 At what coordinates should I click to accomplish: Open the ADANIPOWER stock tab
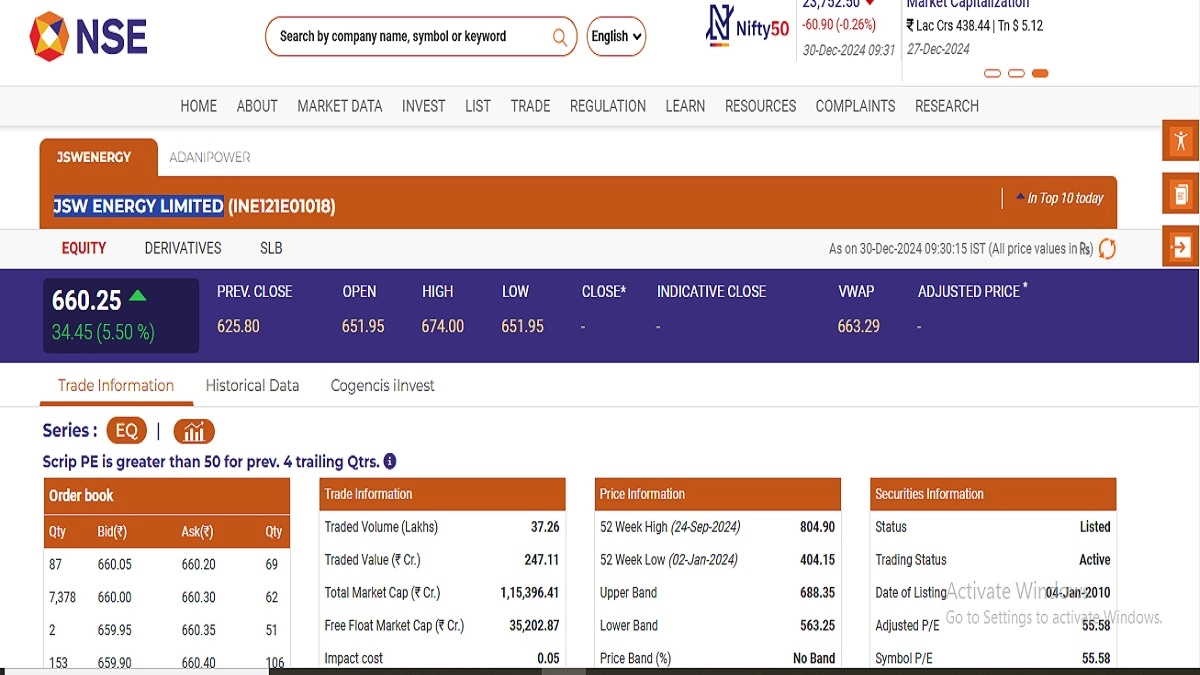tap(210, 157)
